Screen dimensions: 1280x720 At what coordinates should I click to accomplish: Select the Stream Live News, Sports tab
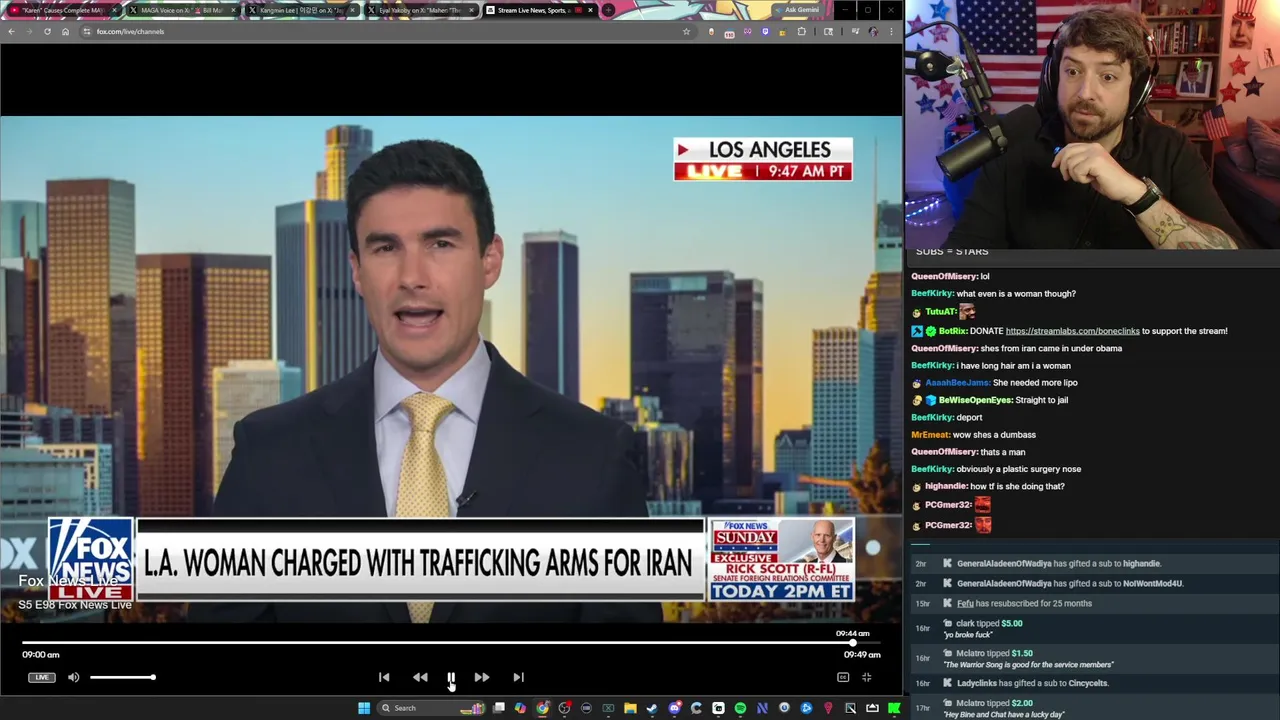(x=532, y=10)
